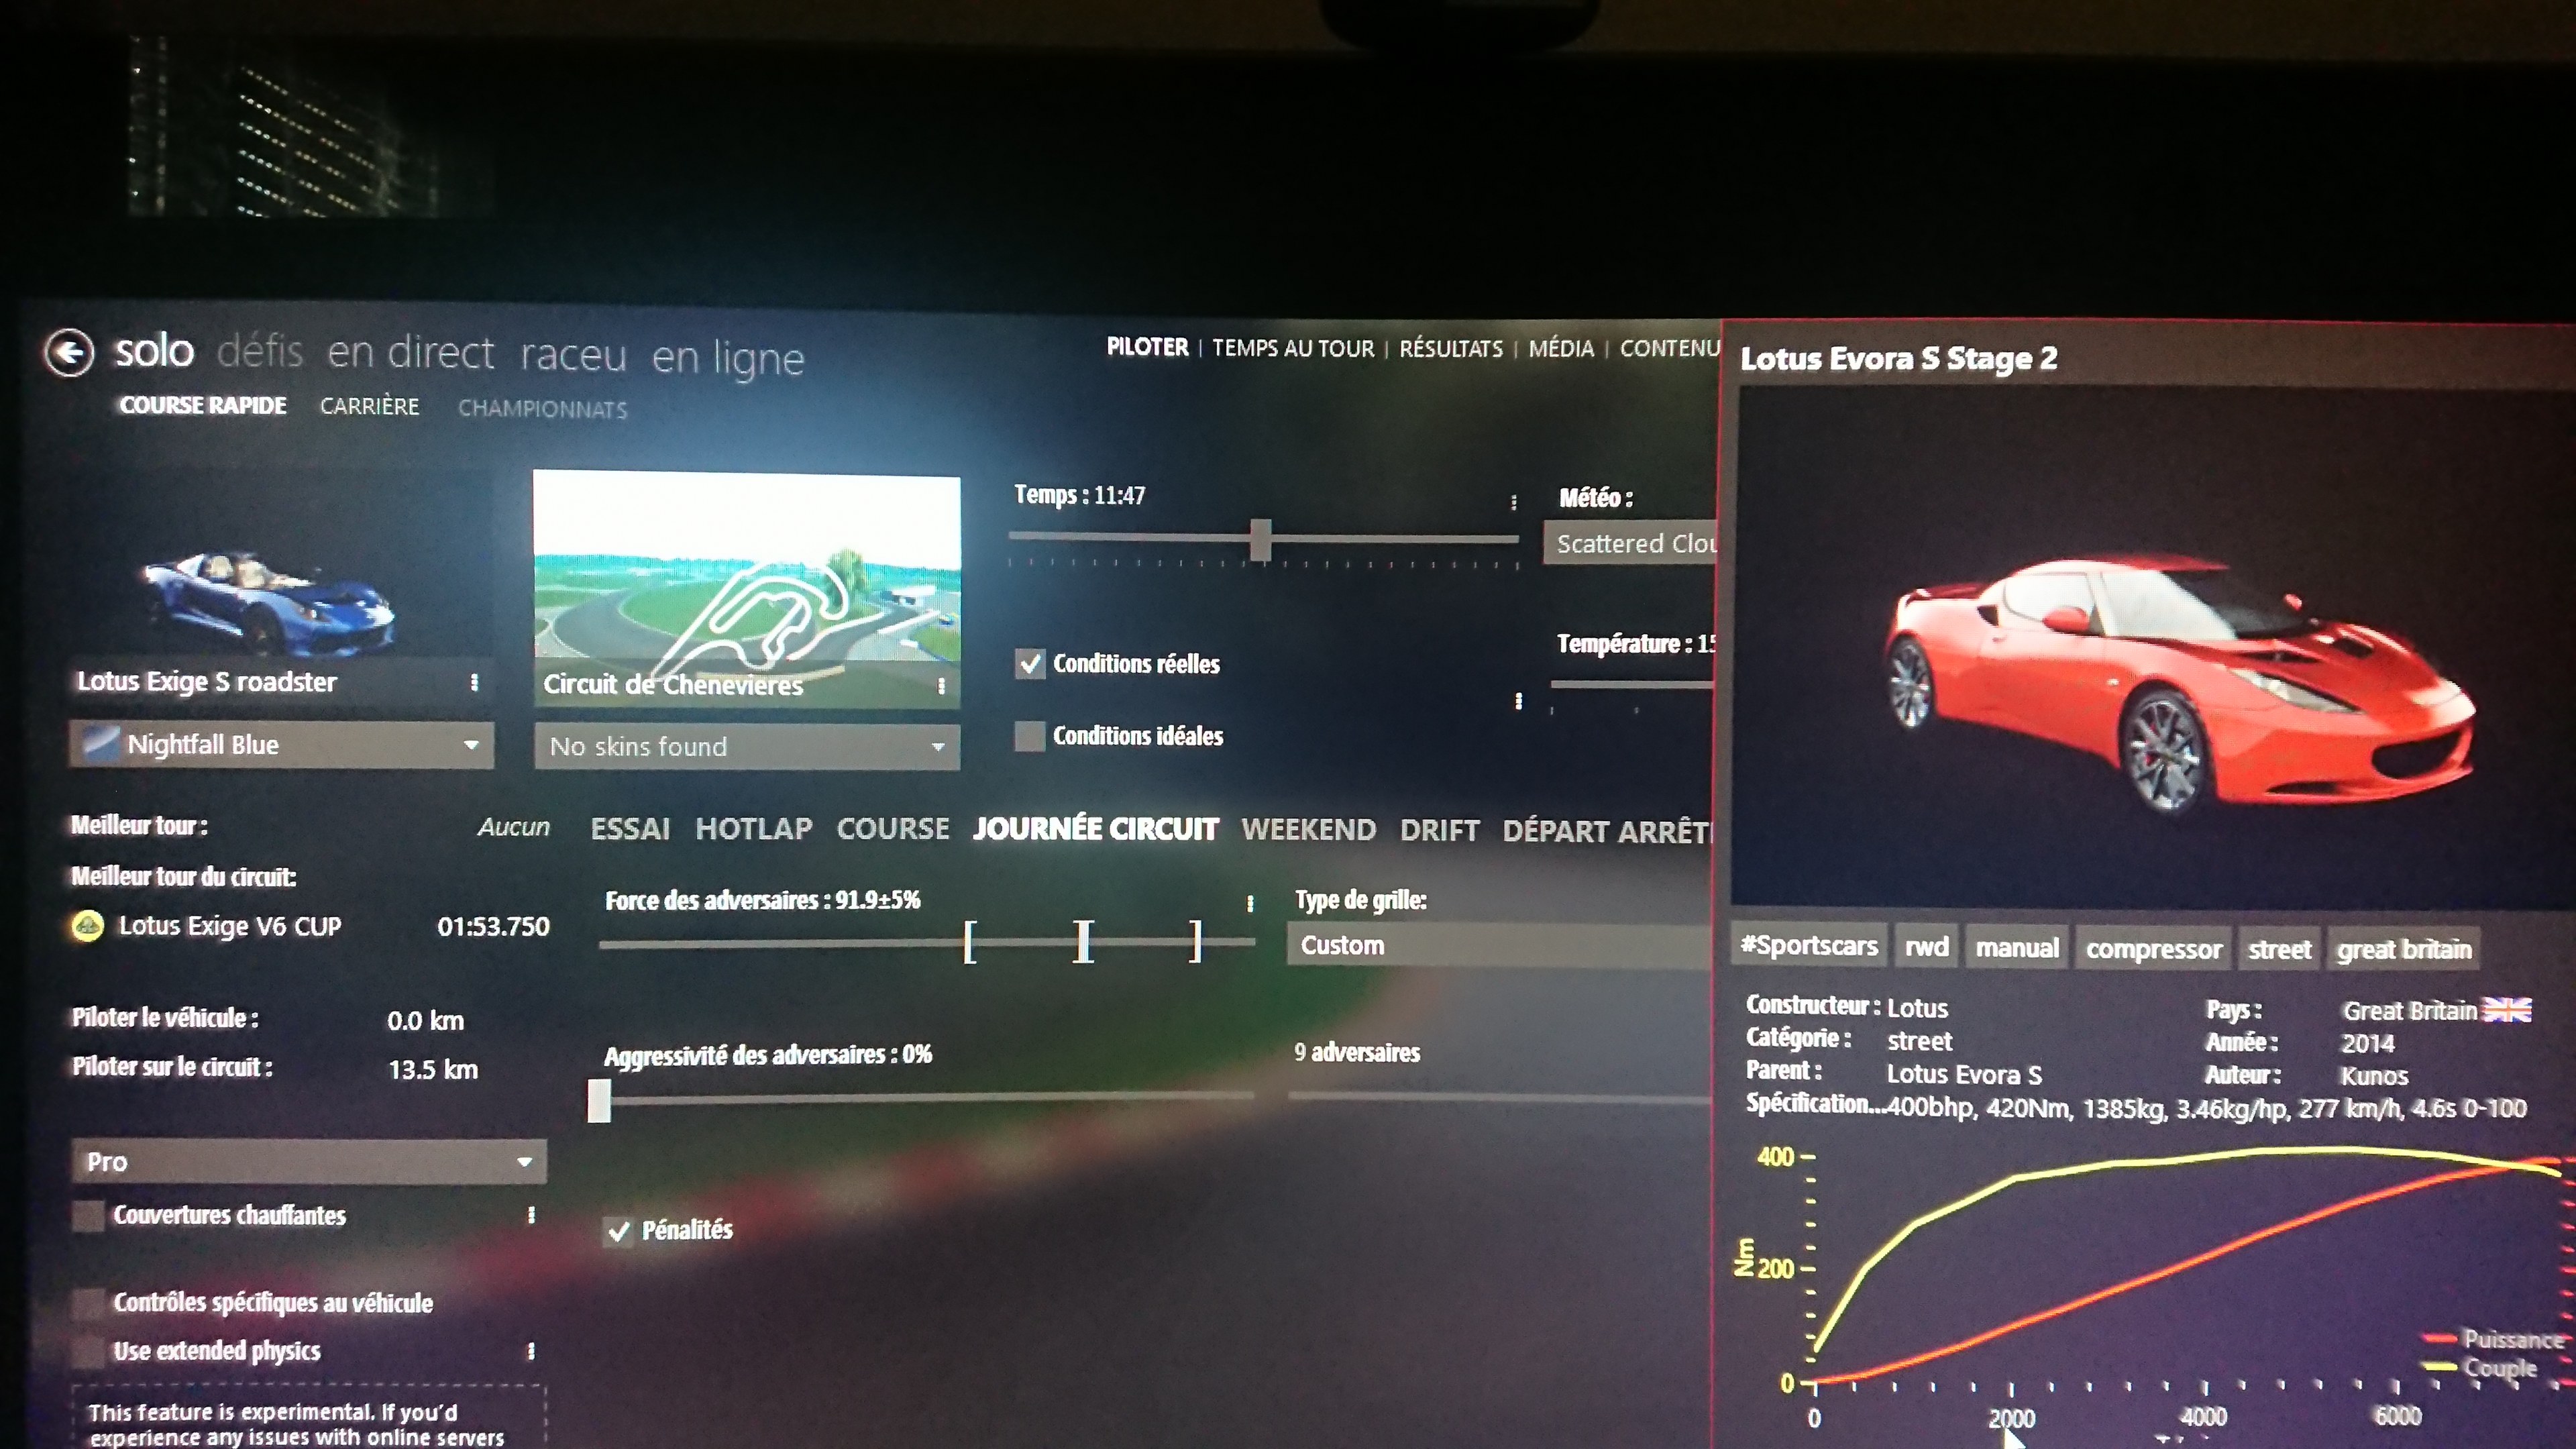Switch to the en ligne tab
This screenshot has height=1449, width=2576.
click(728, 359)
